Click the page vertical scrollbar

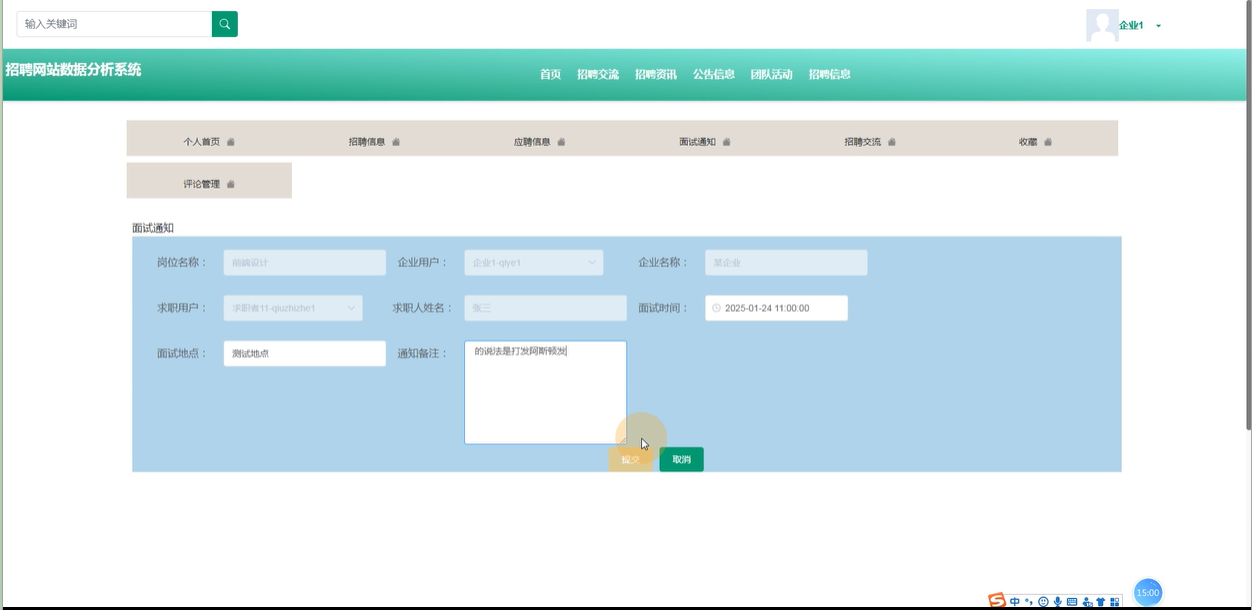[1247, 215]
